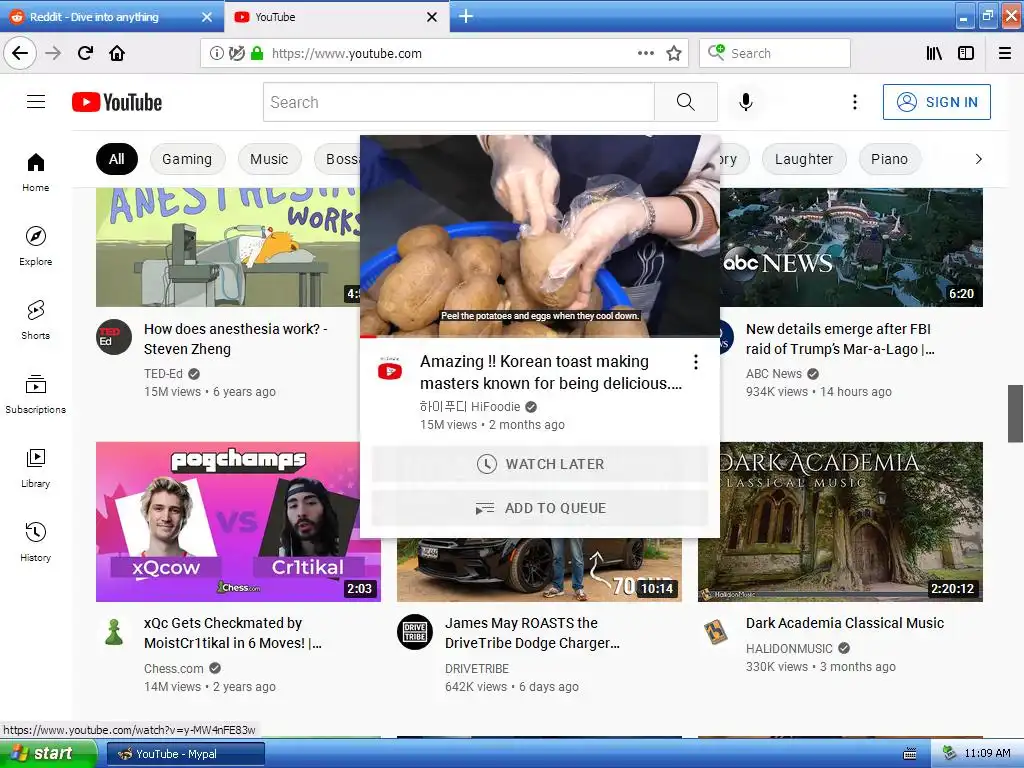
Task: Open Explore in the sidebar
Action: pos(36,246)
